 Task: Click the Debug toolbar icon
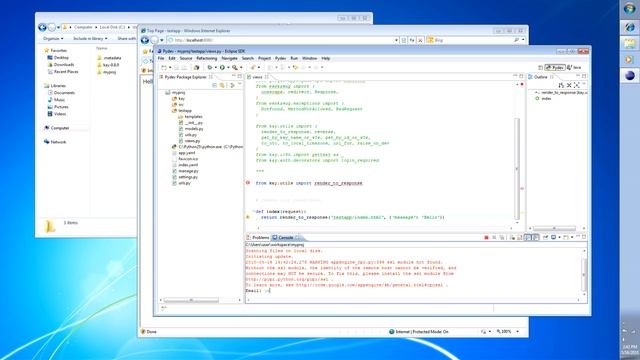point(210,67)
